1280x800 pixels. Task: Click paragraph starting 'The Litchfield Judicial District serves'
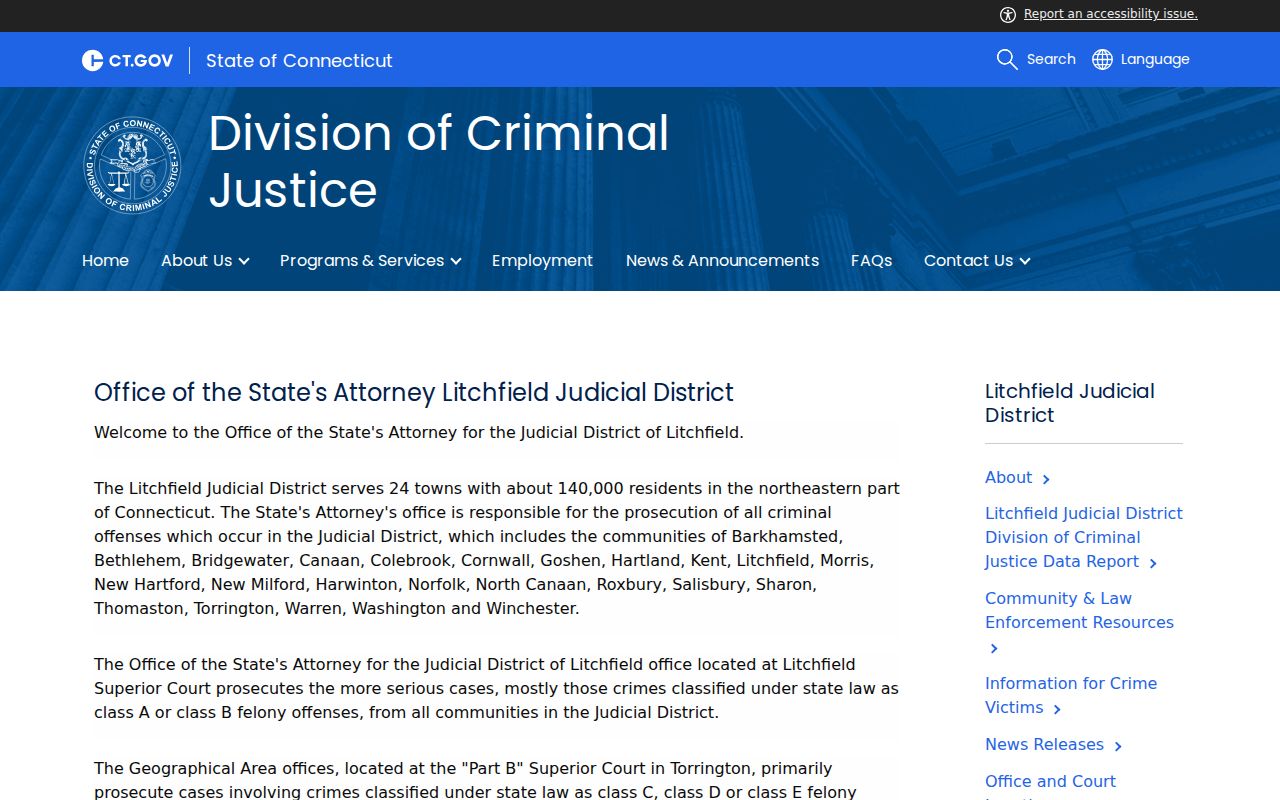497,548
